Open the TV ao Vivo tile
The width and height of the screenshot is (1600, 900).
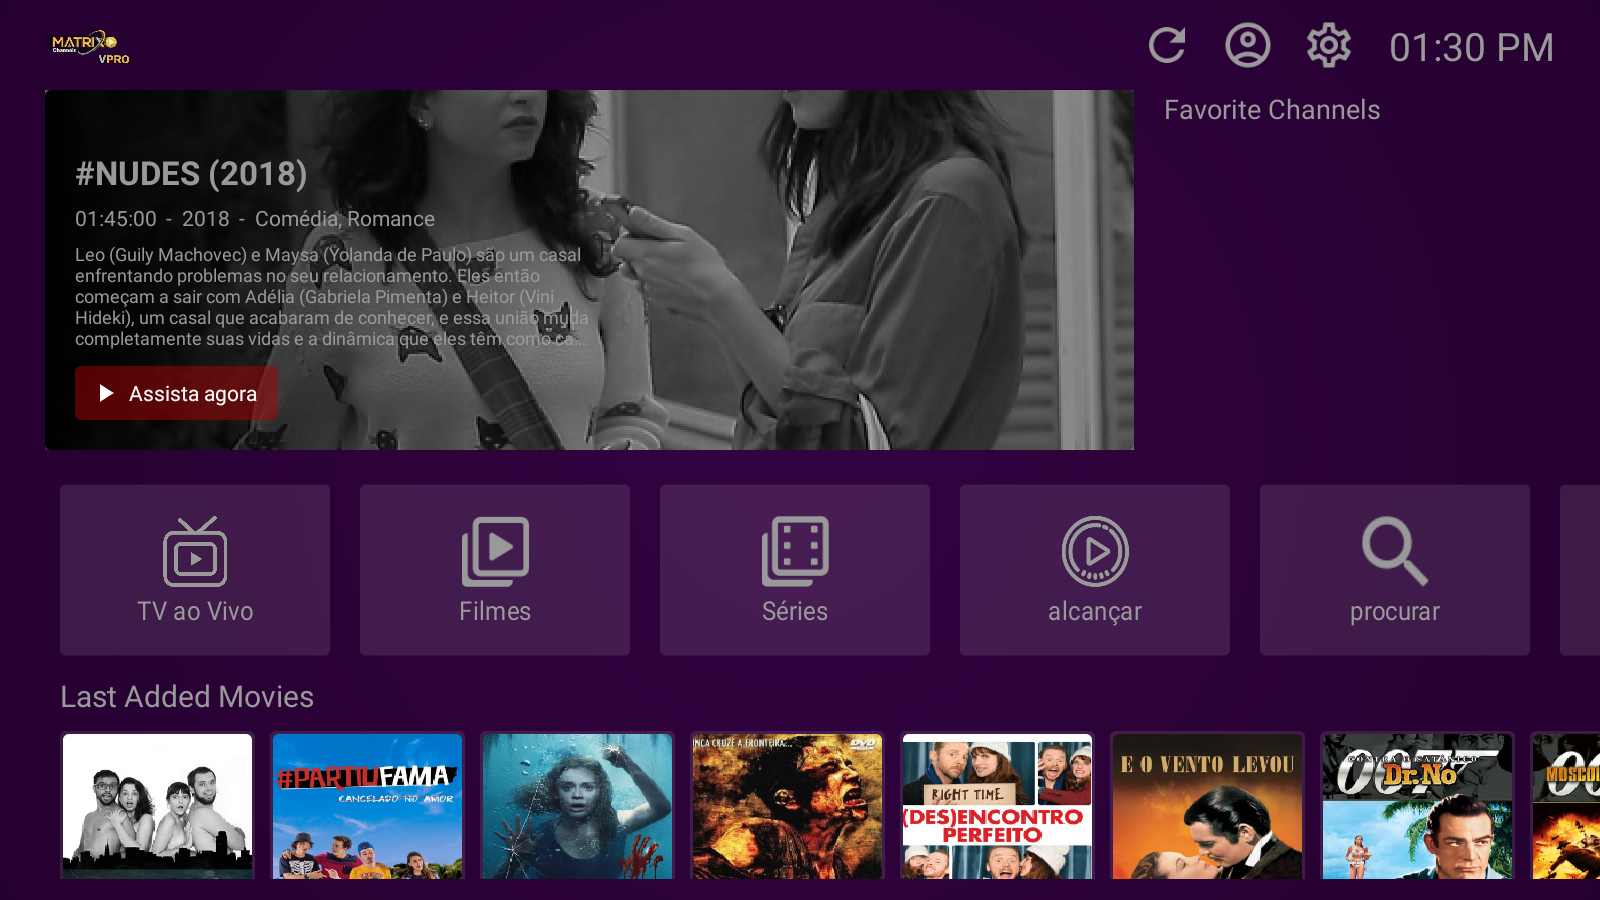[195, 570]
